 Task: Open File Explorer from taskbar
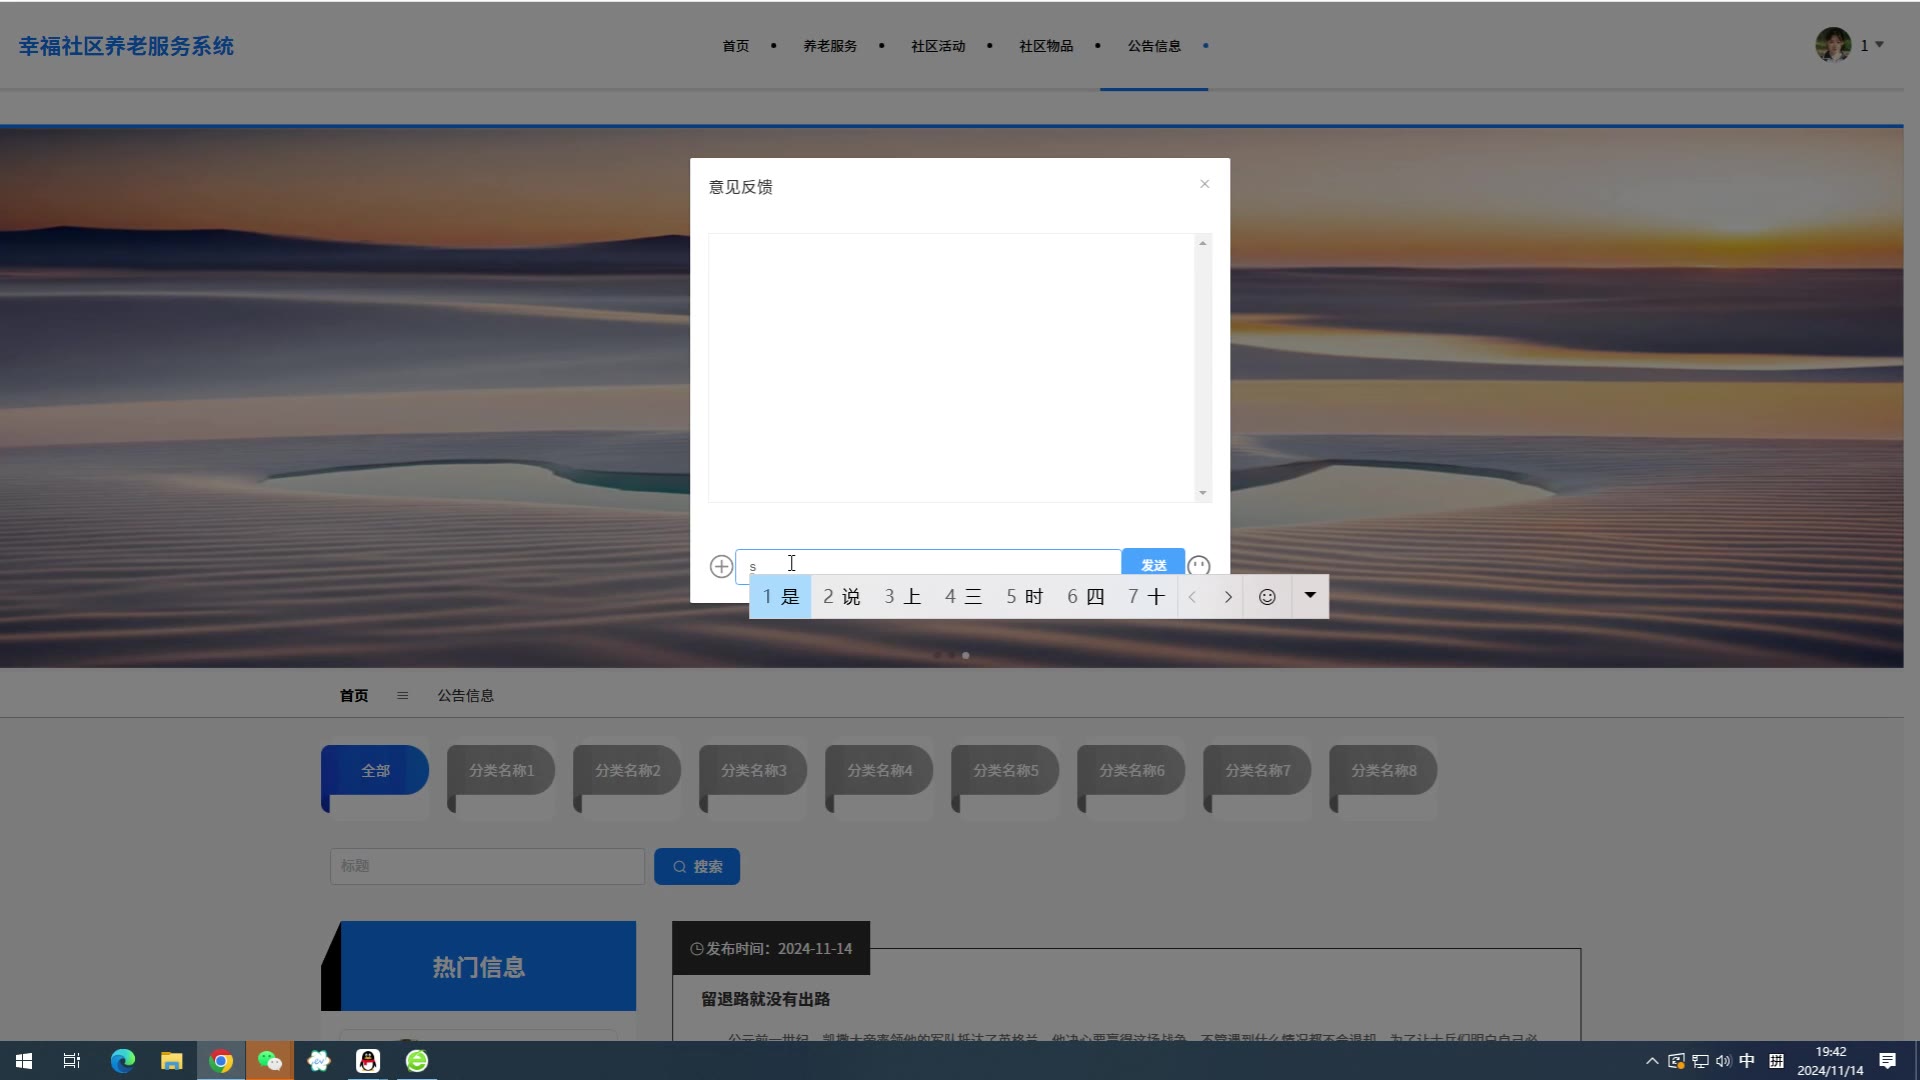pos(172,1061)
